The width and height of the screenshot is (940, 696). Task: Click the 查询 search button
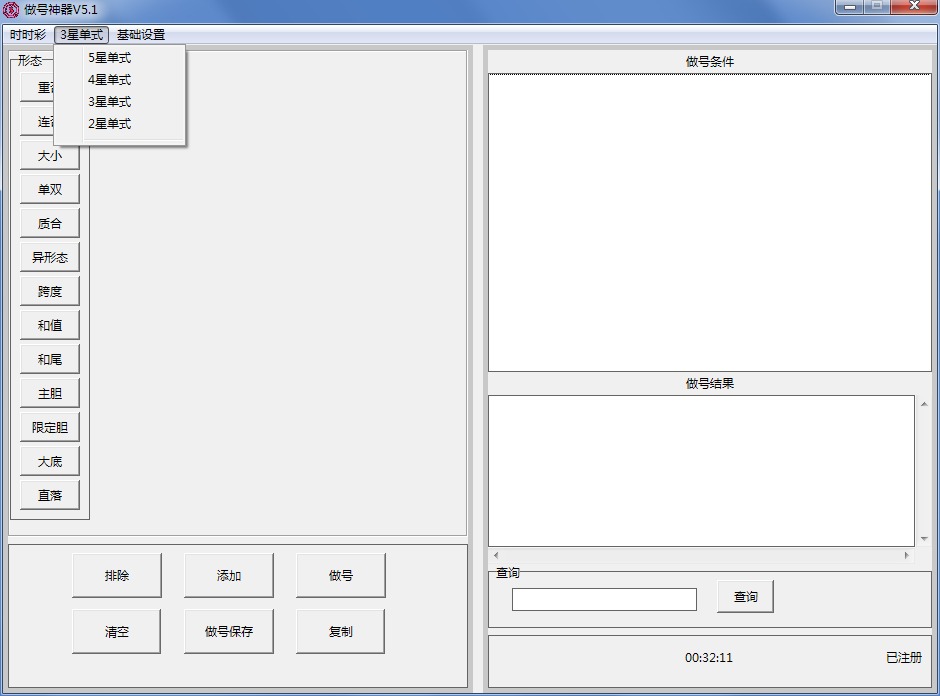(x=745, y=597)
